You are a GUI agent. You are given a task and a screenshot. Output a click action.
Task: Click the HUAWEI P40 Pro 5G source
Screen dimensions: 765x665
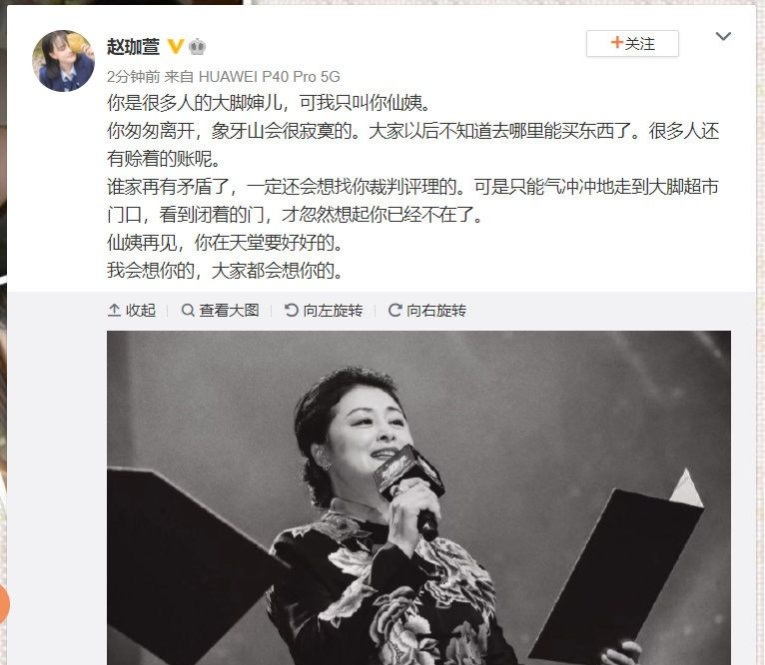click(269, 77)
